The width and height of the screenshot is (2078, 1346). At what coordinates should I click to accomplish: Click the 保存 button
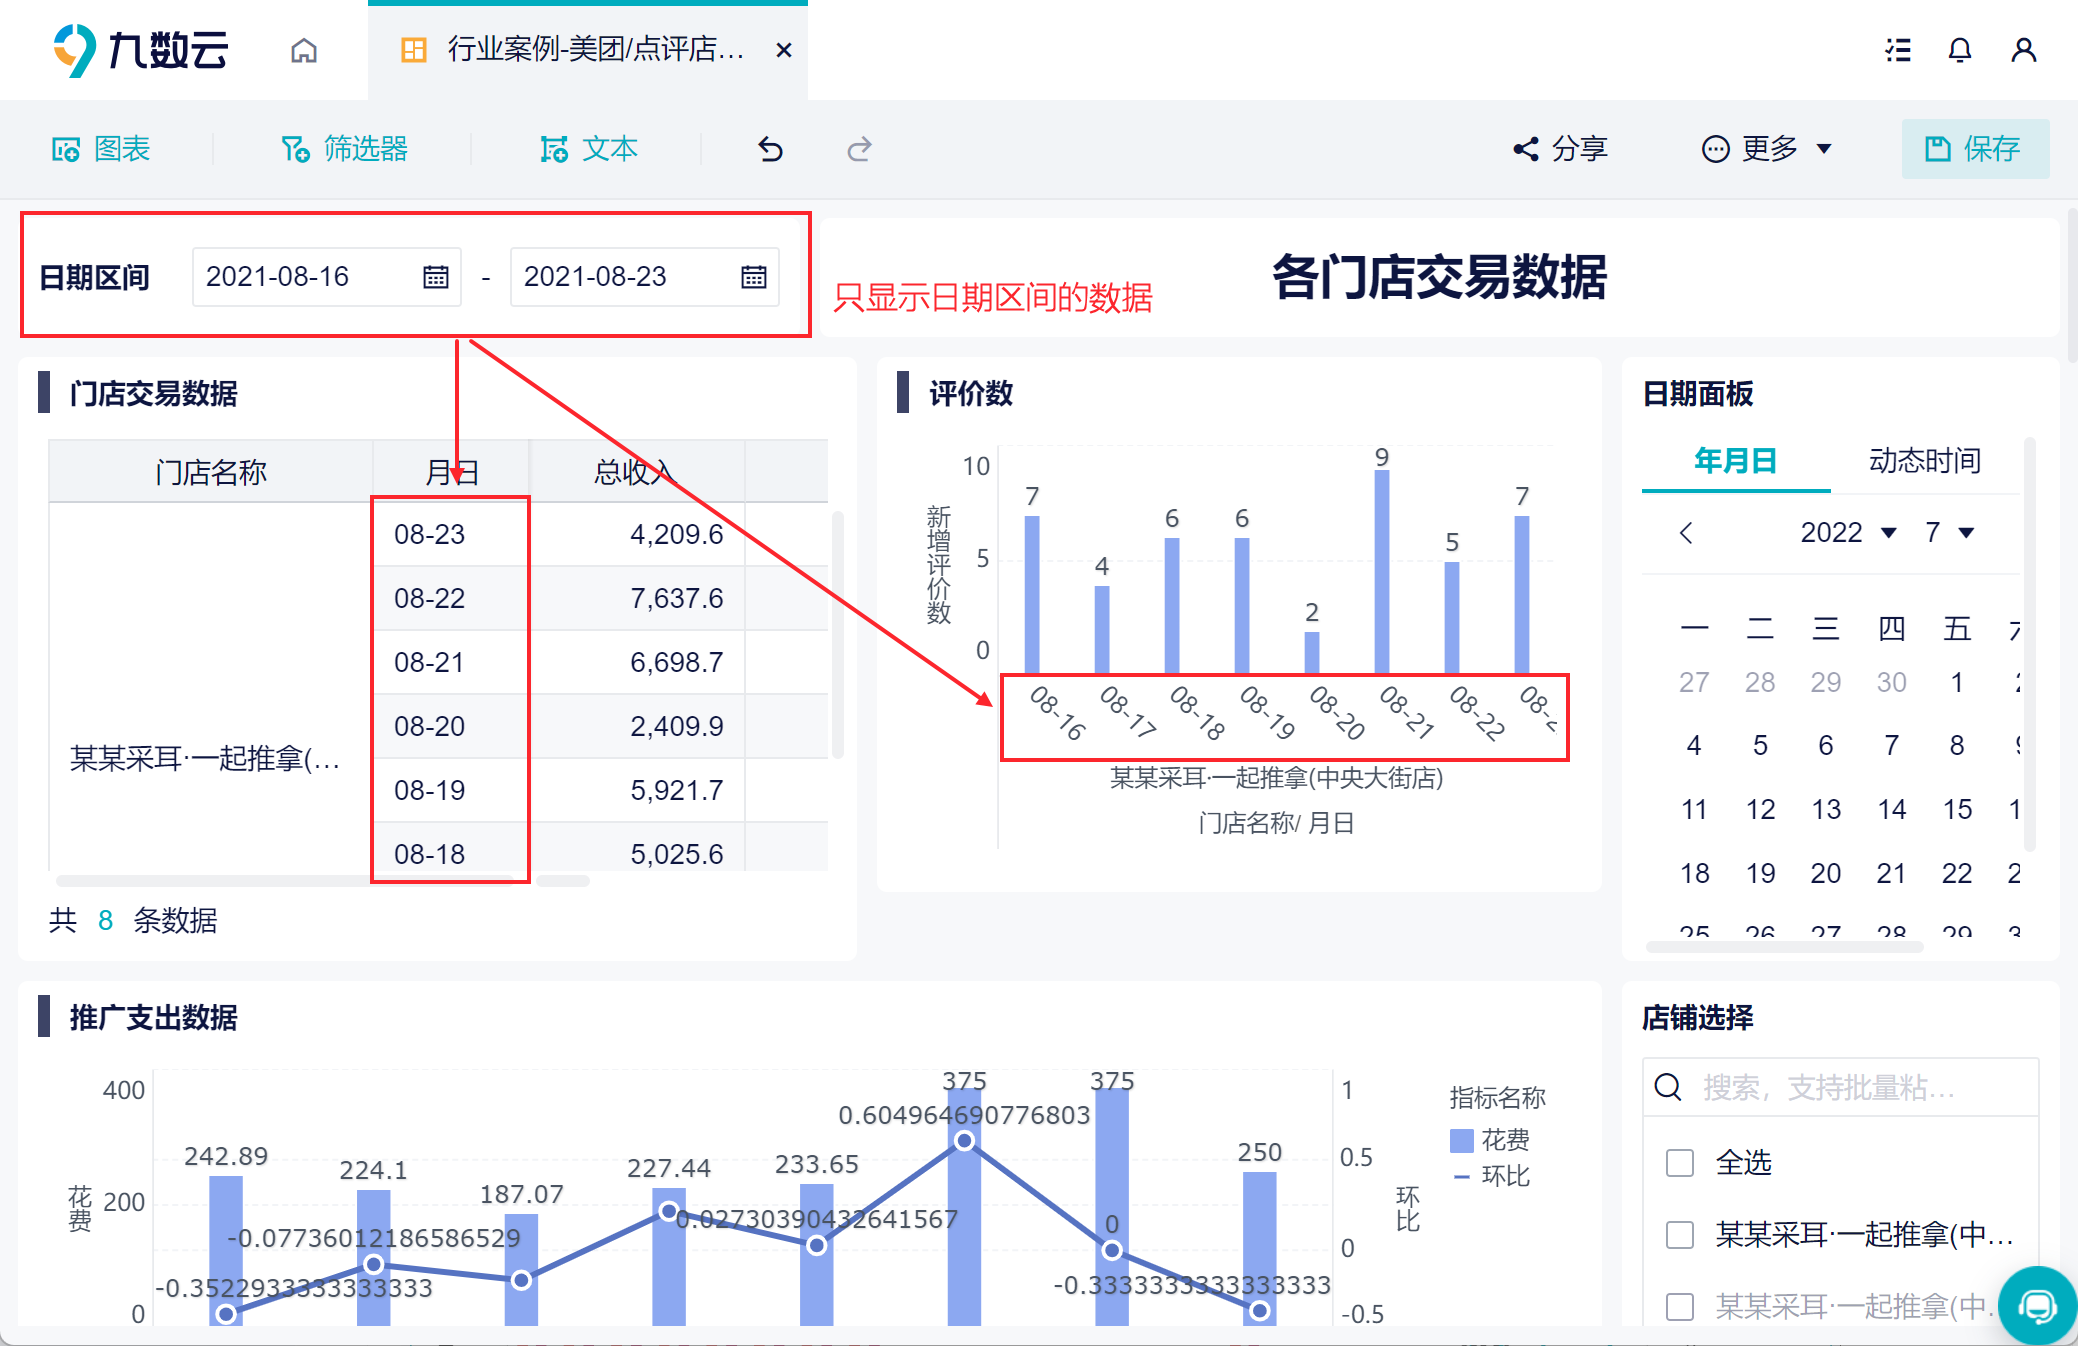coord(1975,149)
